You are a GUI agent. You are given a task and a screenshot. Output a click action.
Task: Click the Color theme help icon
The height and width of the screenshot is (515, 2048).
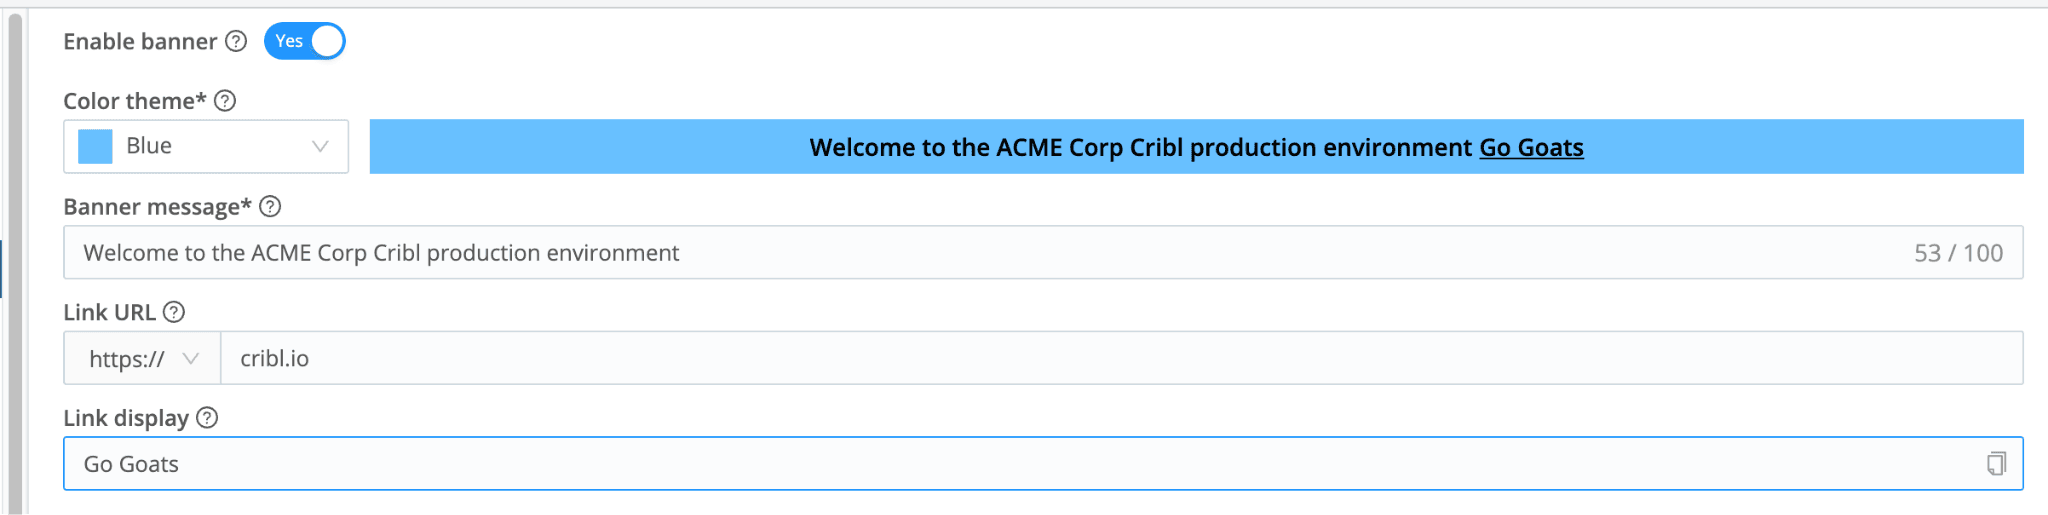pyautogui.click(x=225, y=101)
